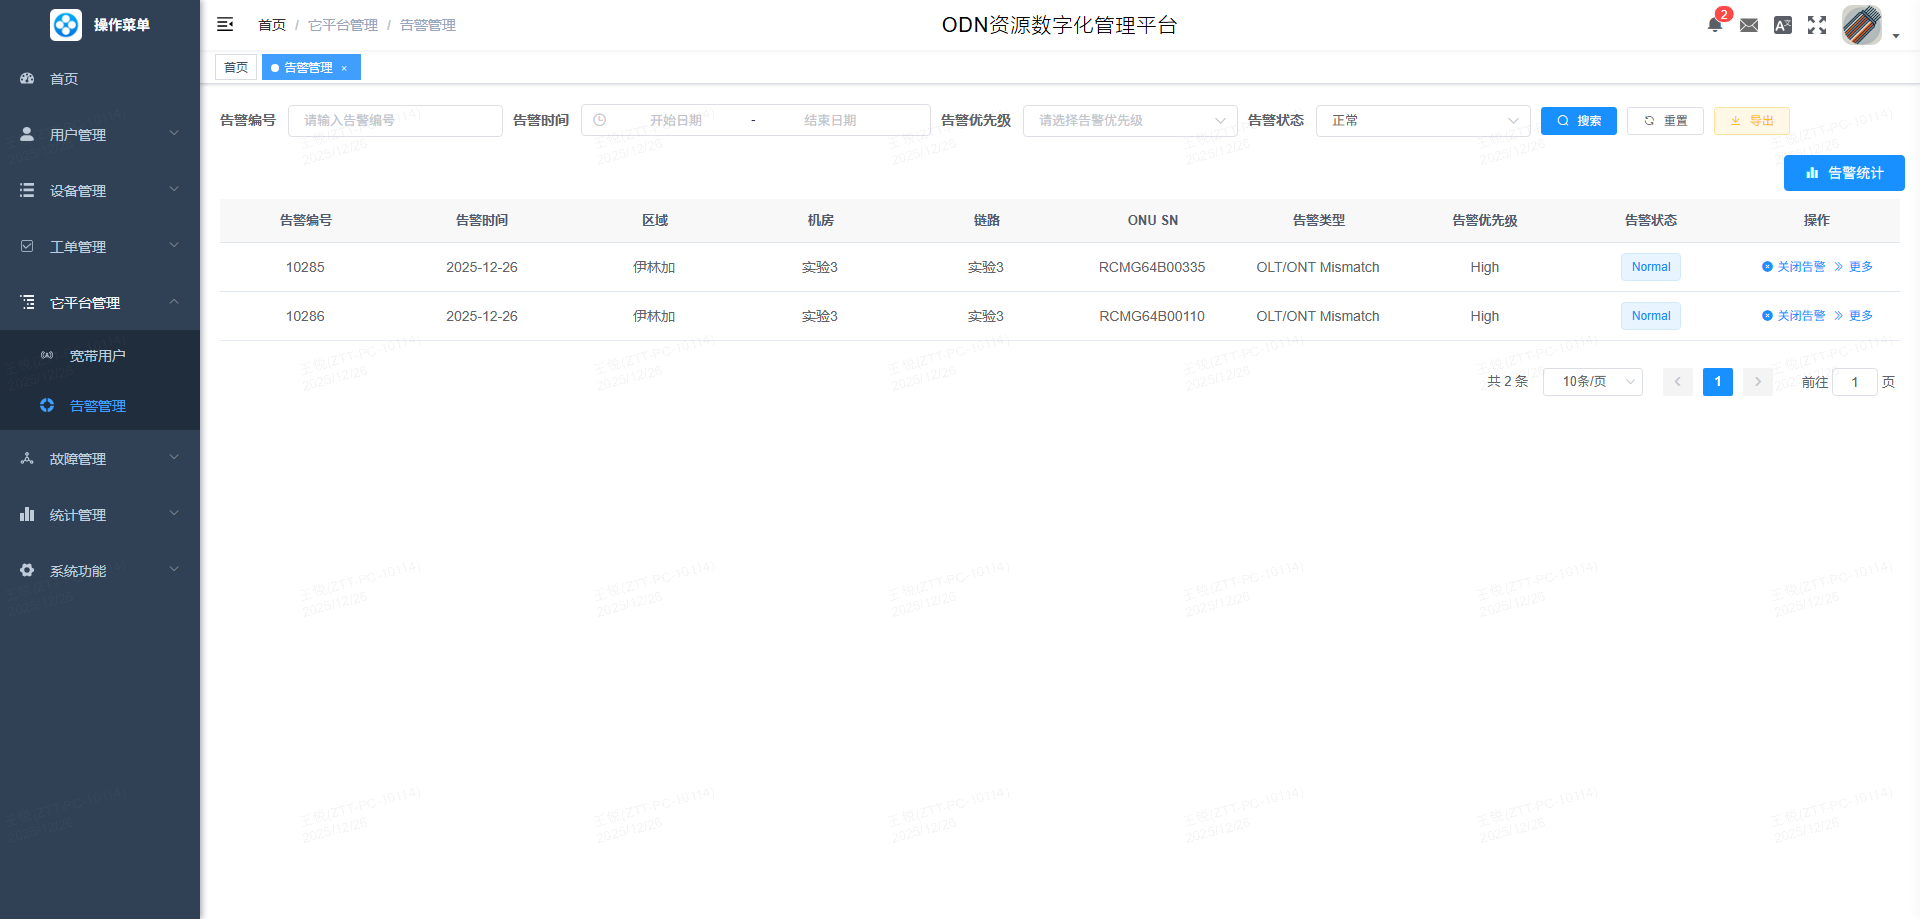Change the 10条/页 page size selector

click(1592, 382)
